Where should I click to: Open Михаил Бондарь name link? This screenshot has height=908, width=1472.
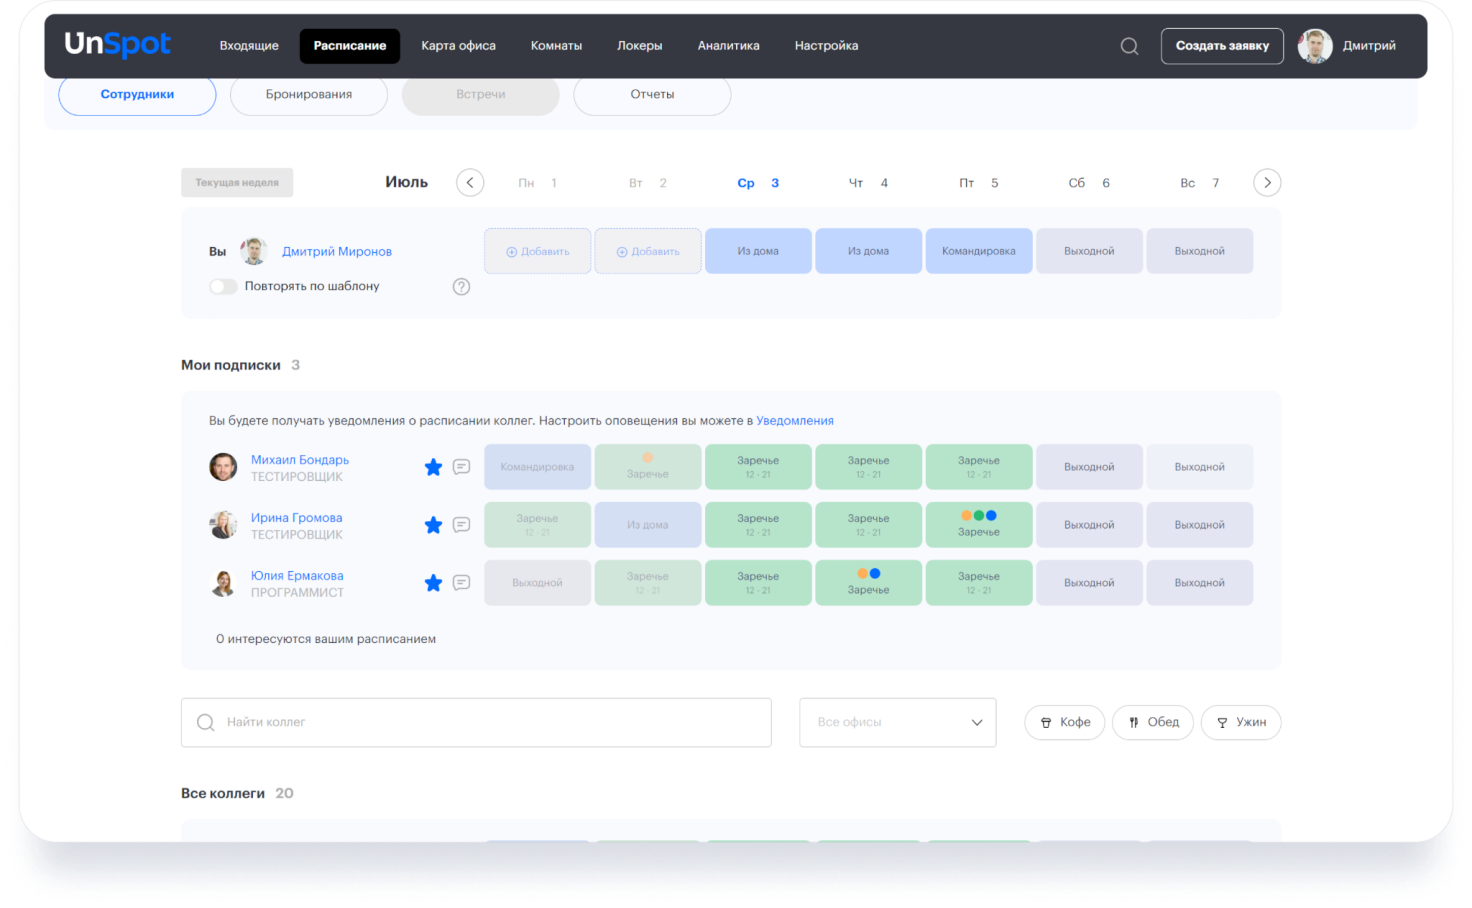pyautogui.click(x=300, y=460)
